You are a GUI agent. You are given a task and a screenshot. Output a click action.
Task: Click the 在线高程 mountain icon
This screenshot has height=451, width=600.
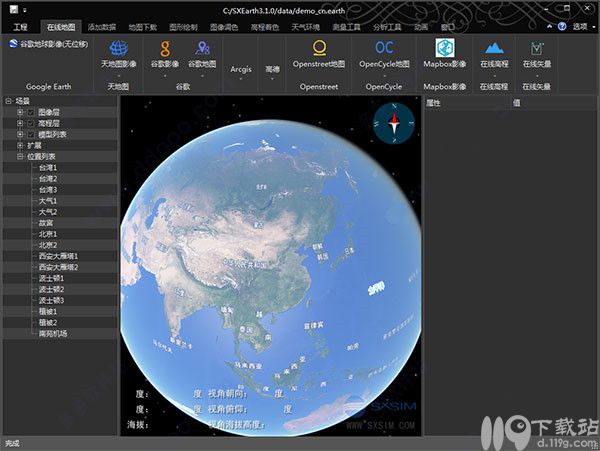494,48
